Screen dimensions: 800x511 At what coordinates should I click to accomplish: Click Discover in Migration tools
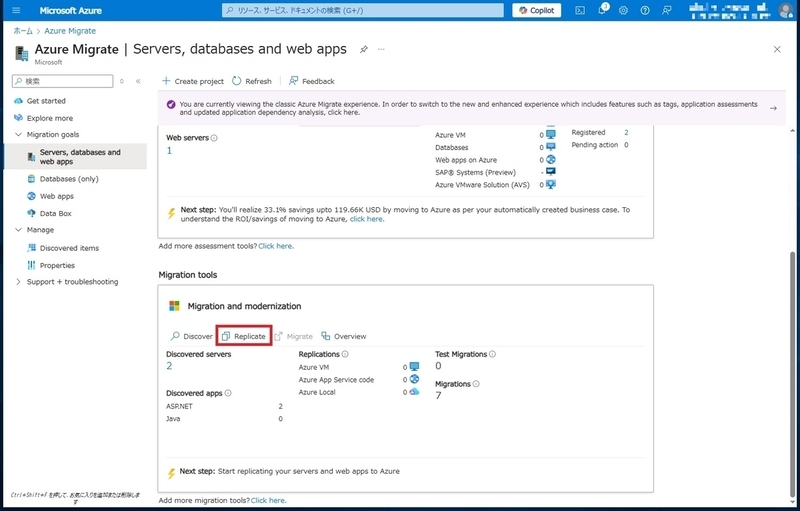point(191,336)
